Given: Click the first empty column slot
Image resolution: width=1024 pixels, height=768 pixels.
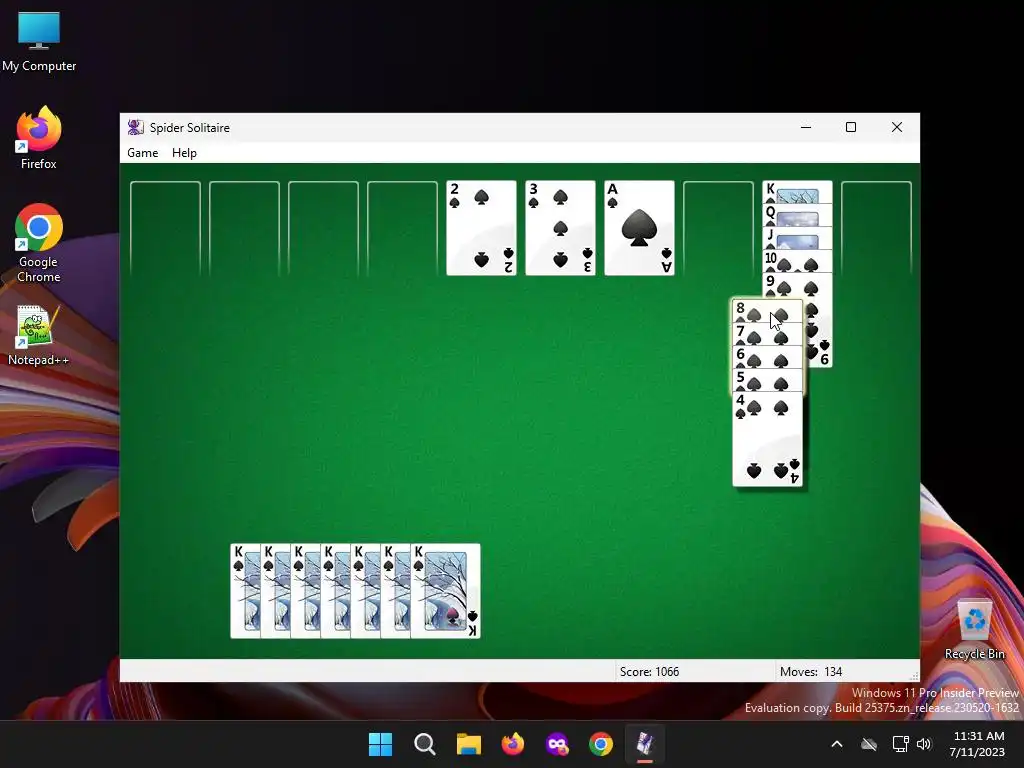Looking at the screenshot, I should (x=165, y=228).
